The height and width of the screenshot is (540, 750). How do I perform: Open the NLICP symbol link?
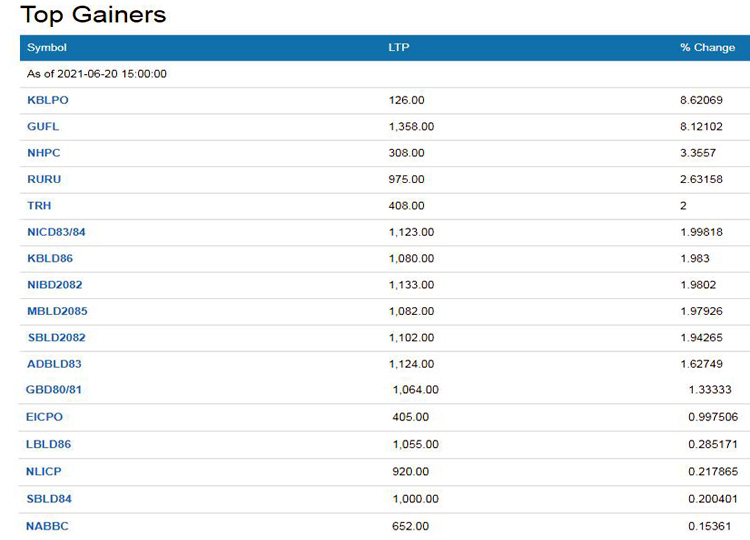44,471
